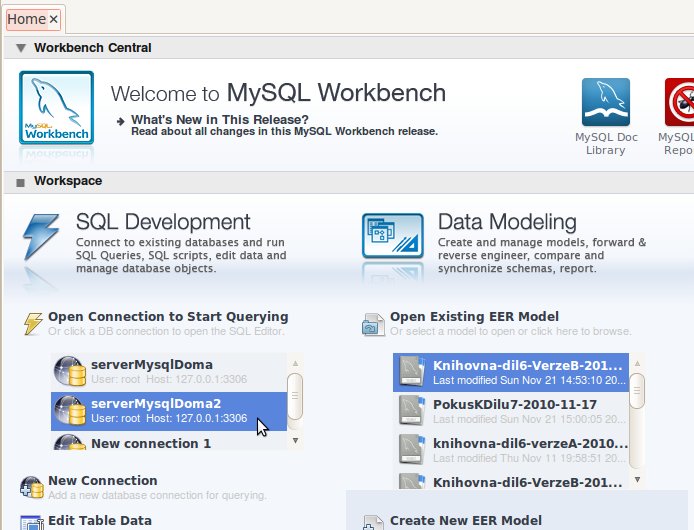This screenshot has height=530, width=694.
Task: Click the Data Modeling heading
Action: pos(507,222)
